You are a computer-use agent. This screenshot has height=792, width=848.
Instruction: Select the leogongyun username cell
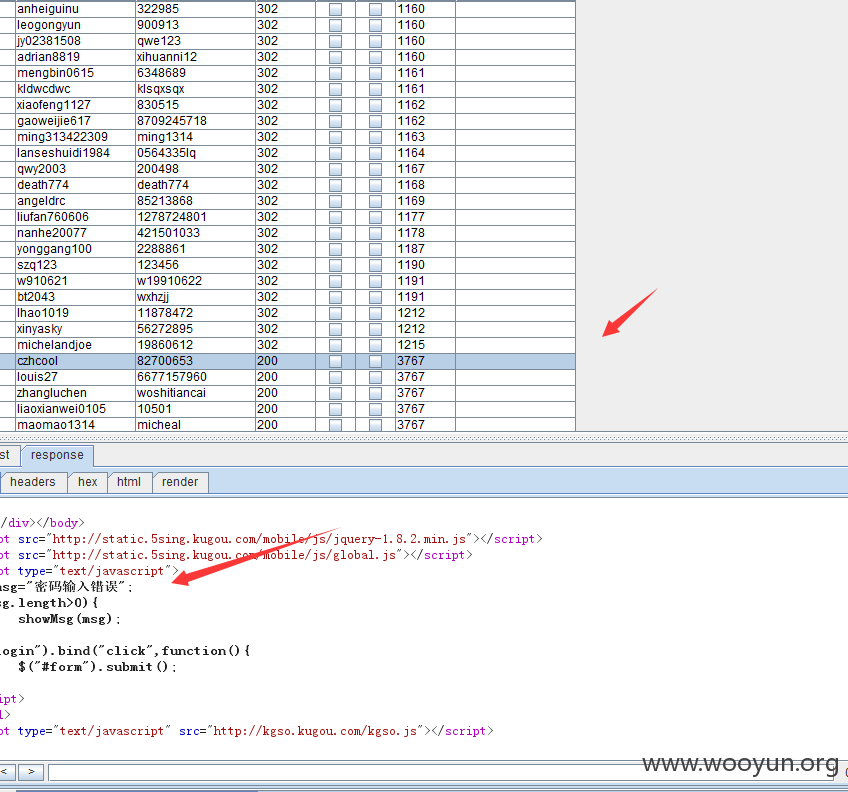click(x=75, y=25)
